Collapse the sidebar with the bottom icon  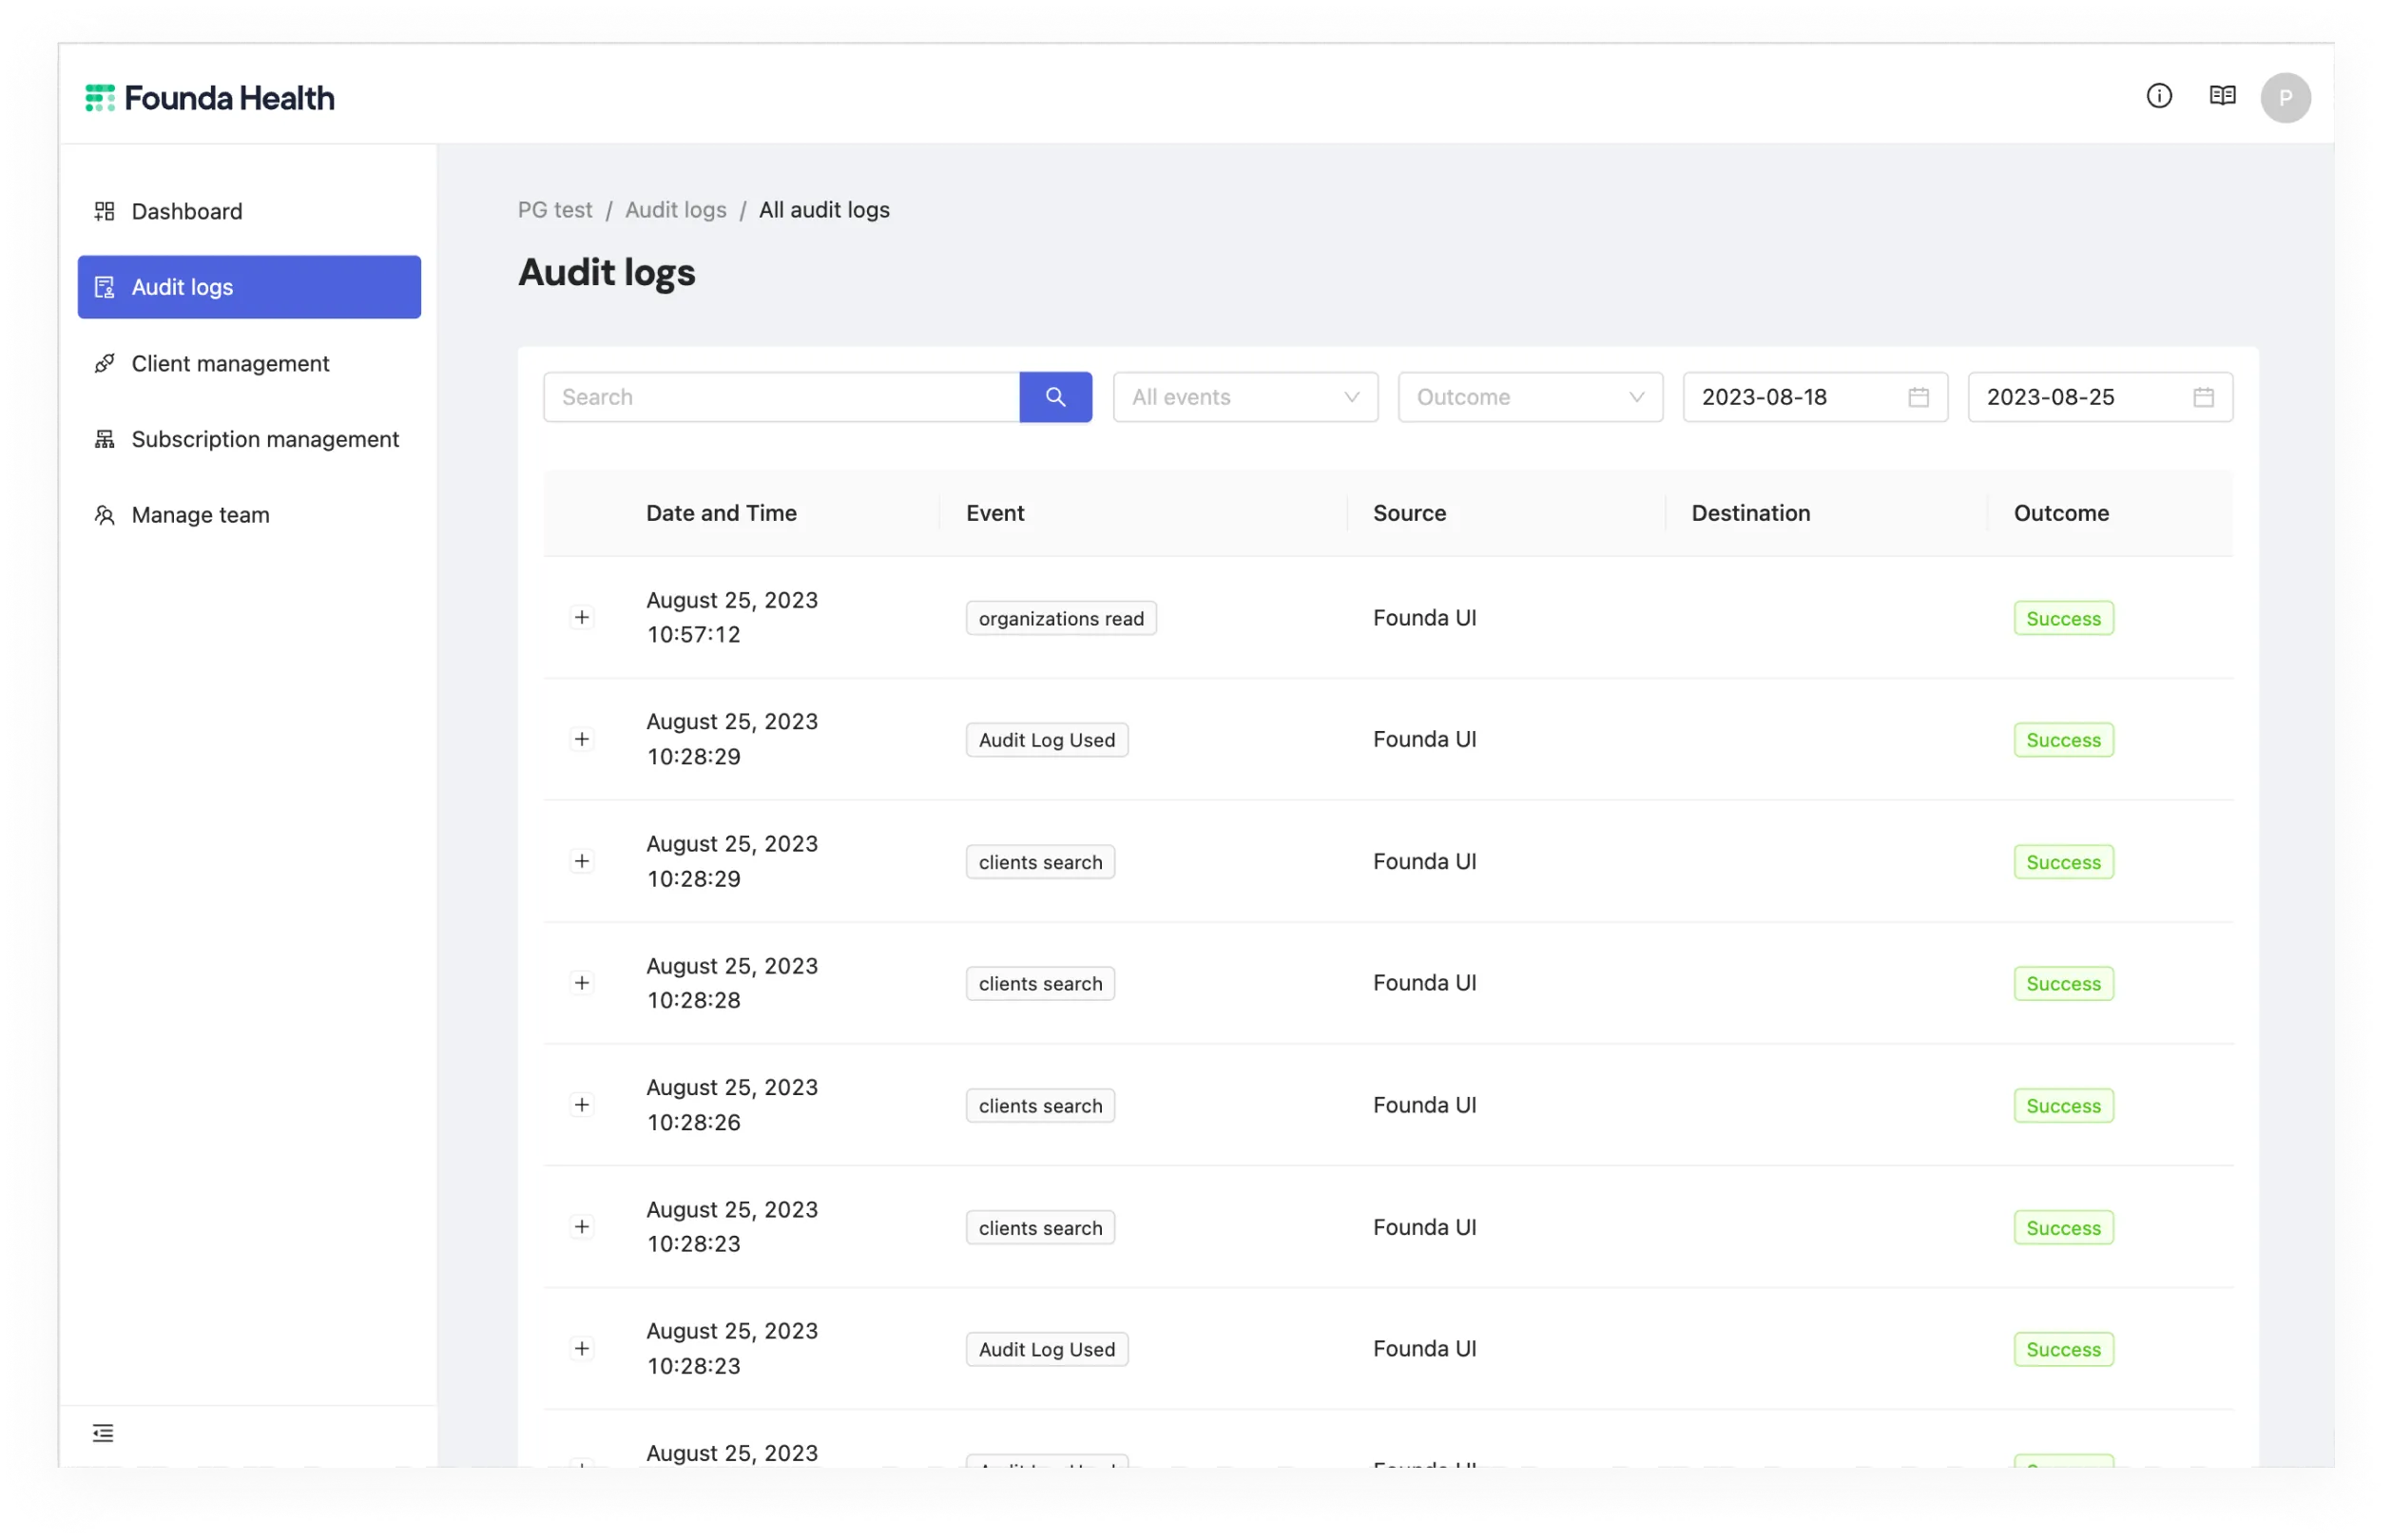click(103, 1432)
